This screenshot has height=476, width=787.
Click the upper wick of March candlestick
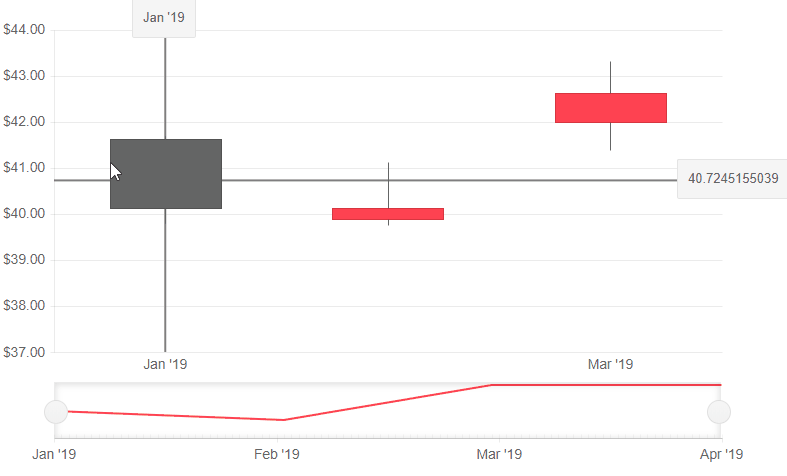click(610, 77)
